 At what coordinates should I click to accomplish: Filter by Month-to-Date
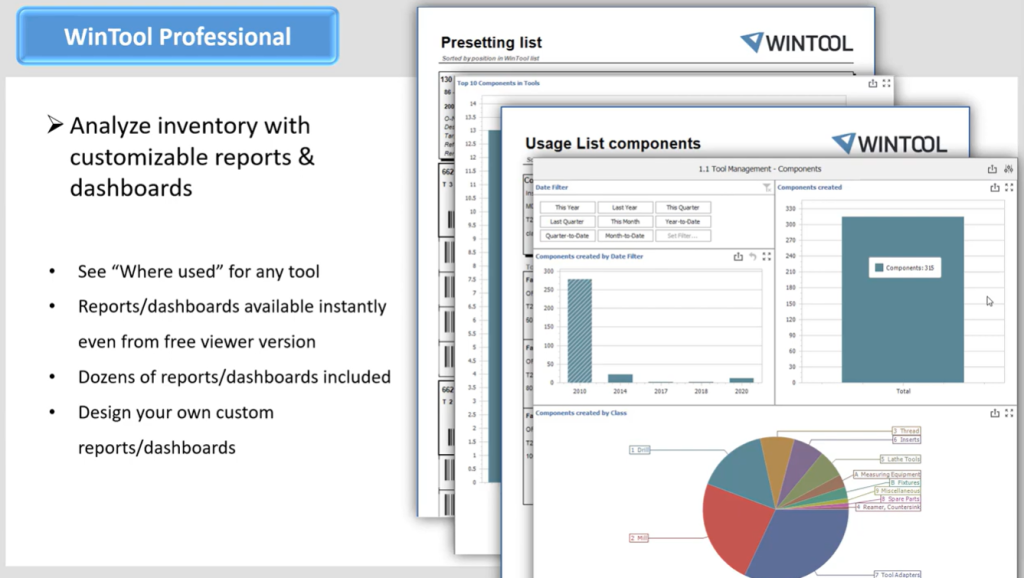(625, 236)
